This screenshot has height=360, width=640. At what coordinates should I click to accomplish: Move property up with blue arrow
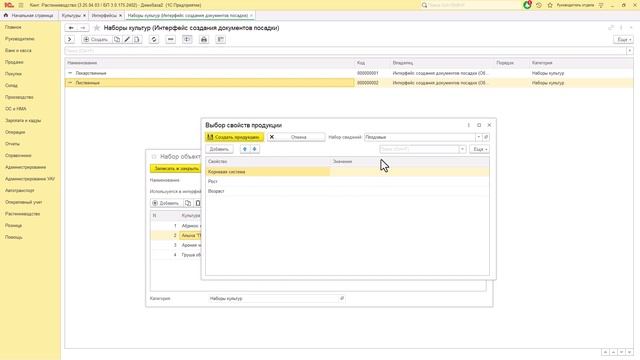pos(245,149)
